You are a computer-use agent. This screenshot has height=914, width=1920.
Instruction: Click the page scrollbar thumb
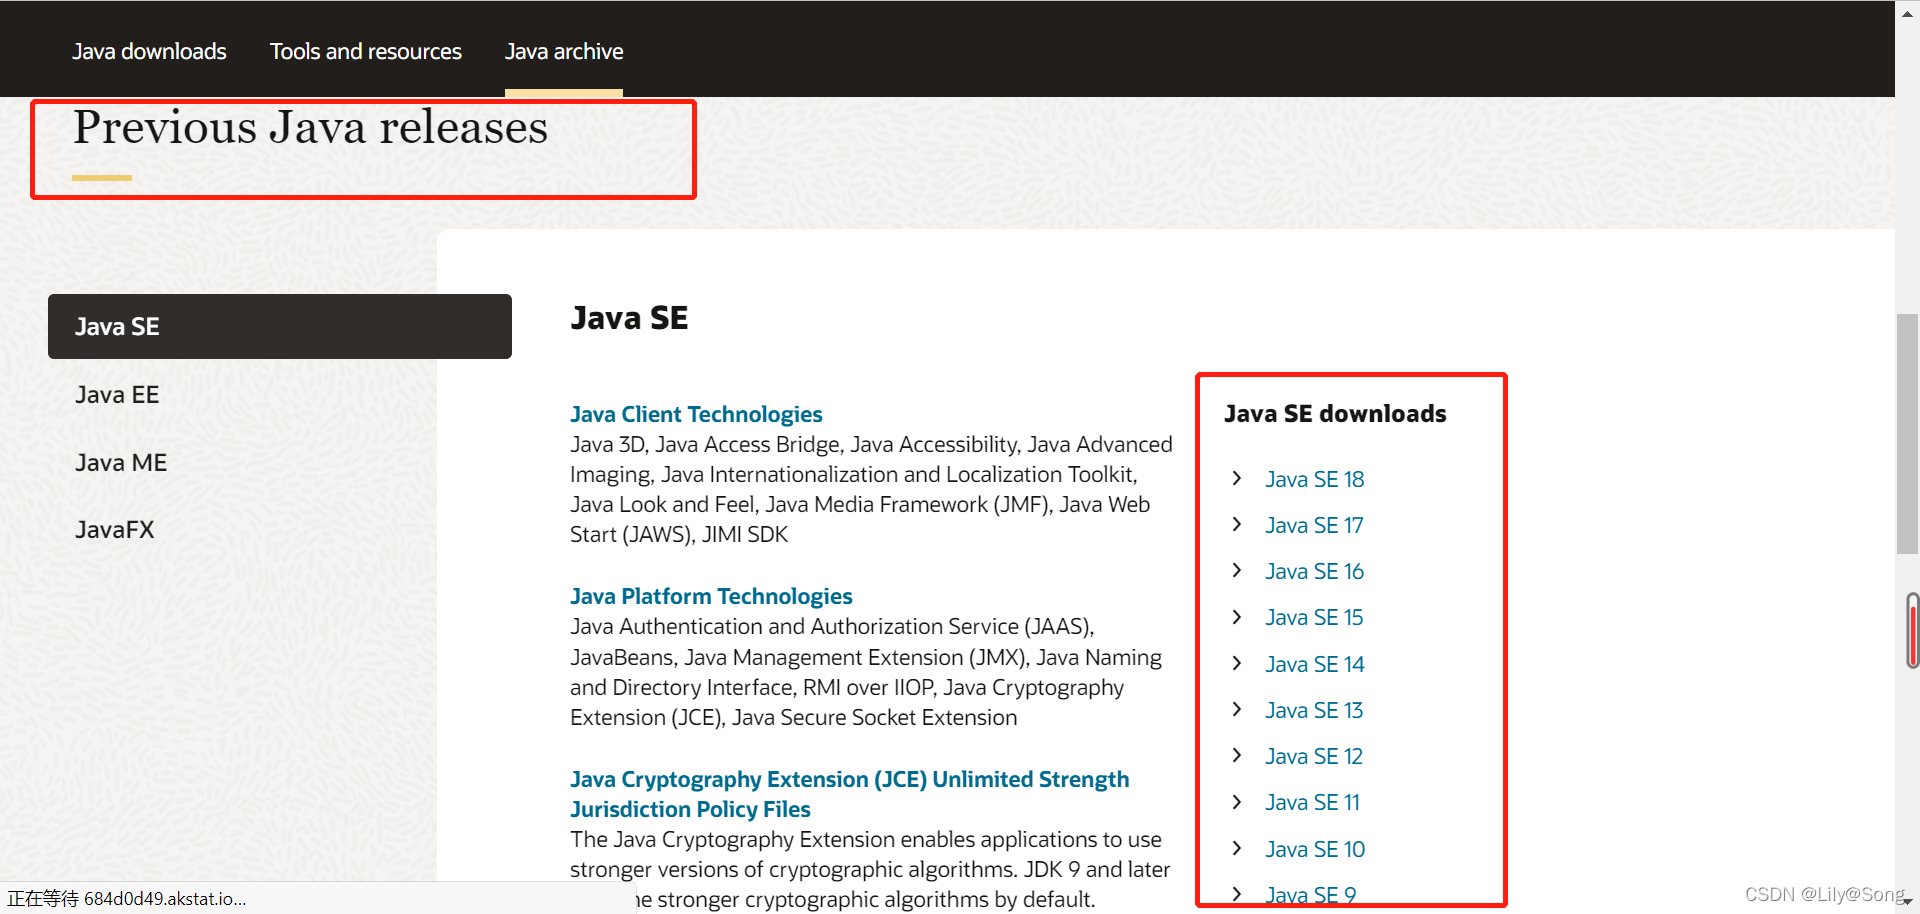tap(1907, 434)
